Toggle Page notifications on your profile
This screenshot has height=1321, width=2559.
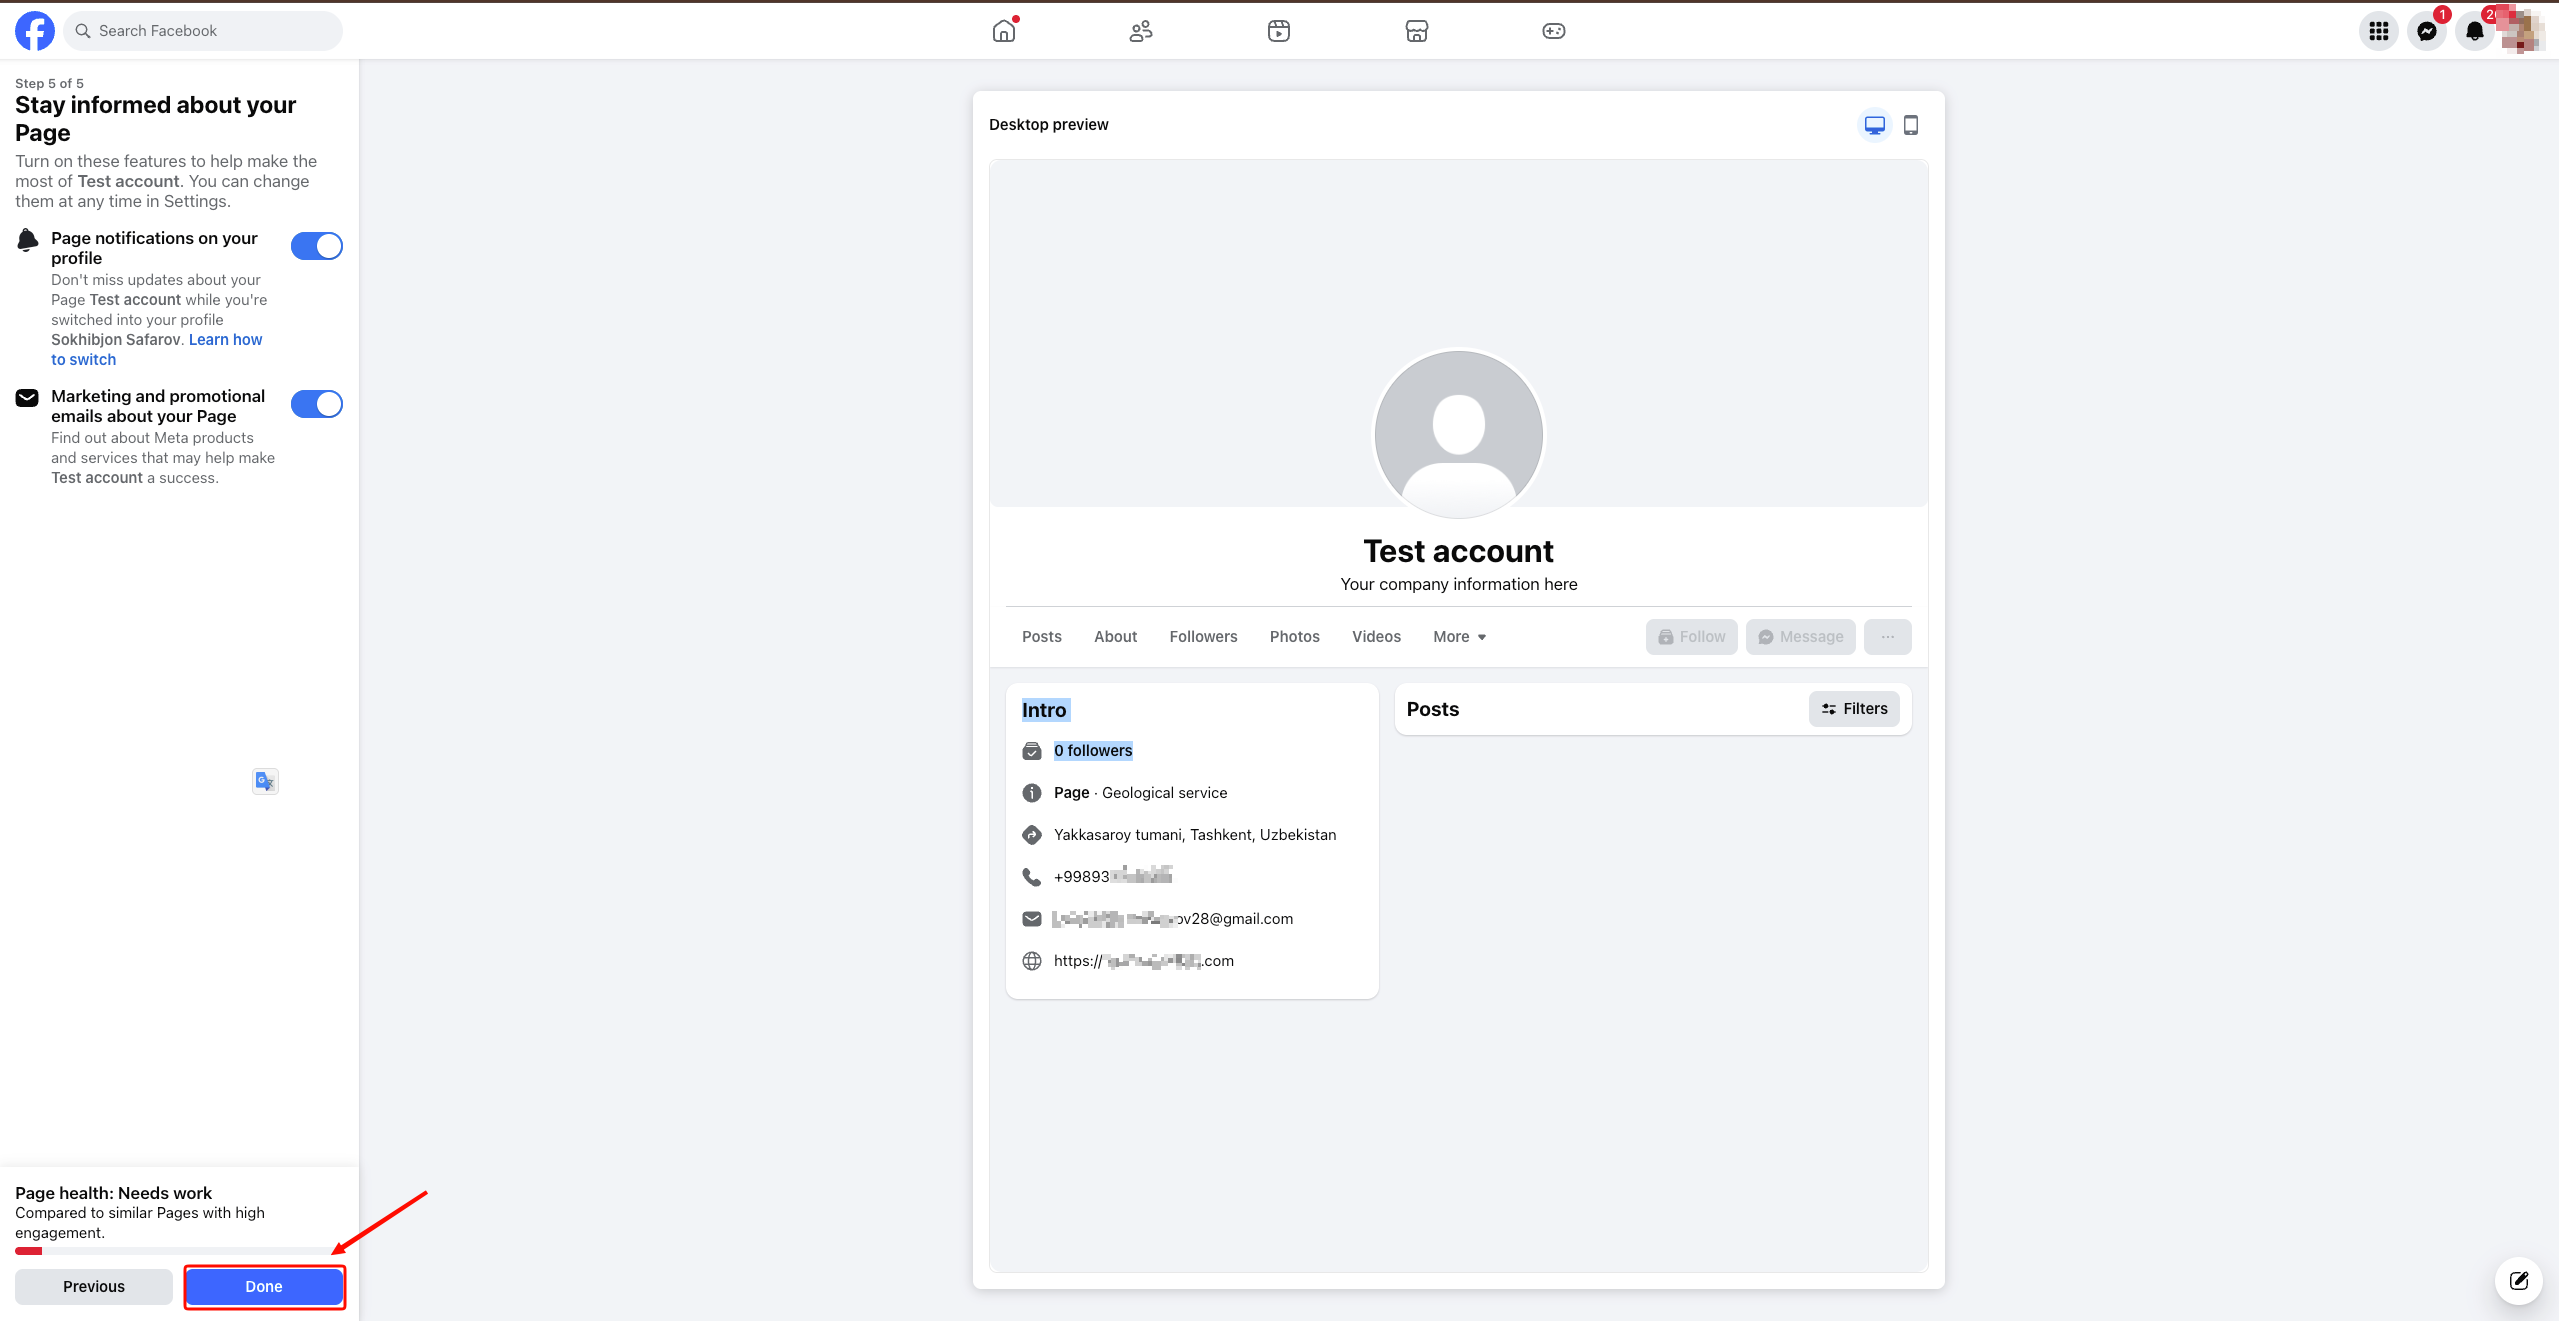coord(317,246)
